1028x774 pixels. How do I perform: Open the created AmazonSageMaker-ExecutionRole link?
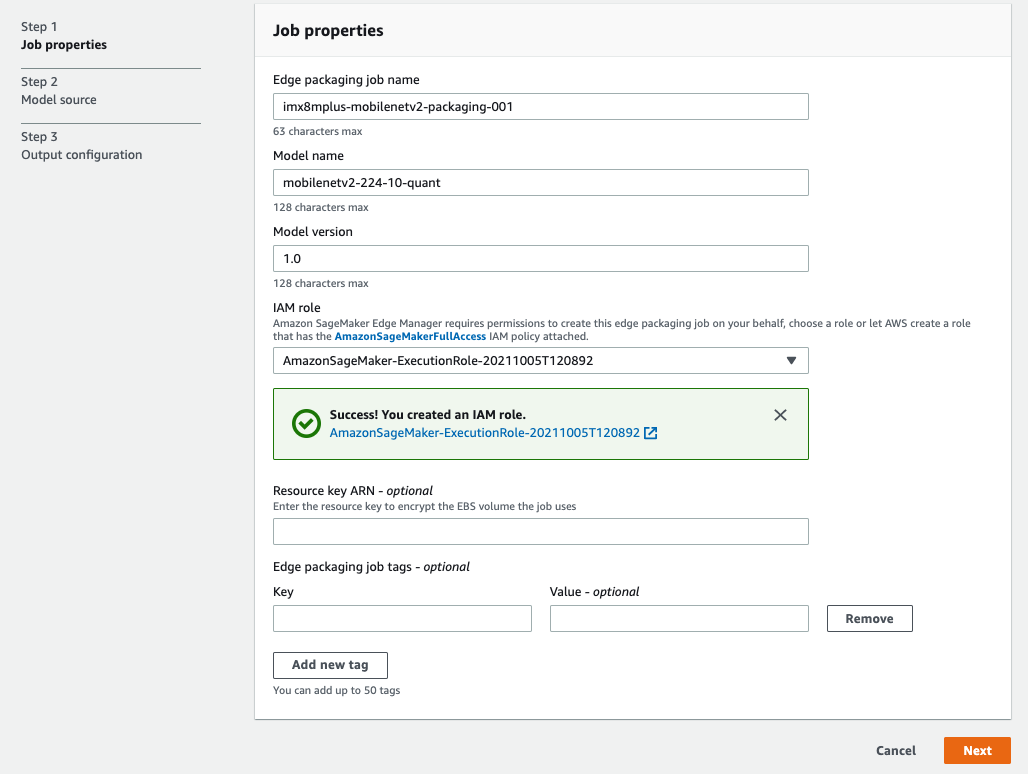point(484,433)
